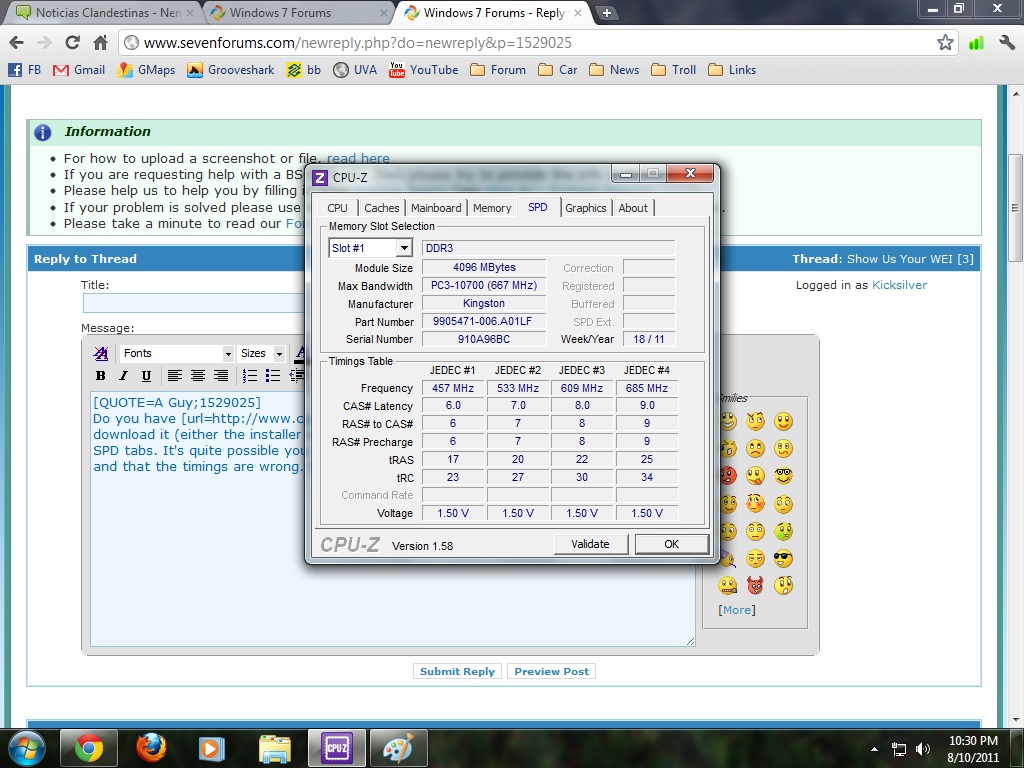
Task: Click the Validate button in CPU-Z
Action: pyautogui.click(x=590, y=544)
